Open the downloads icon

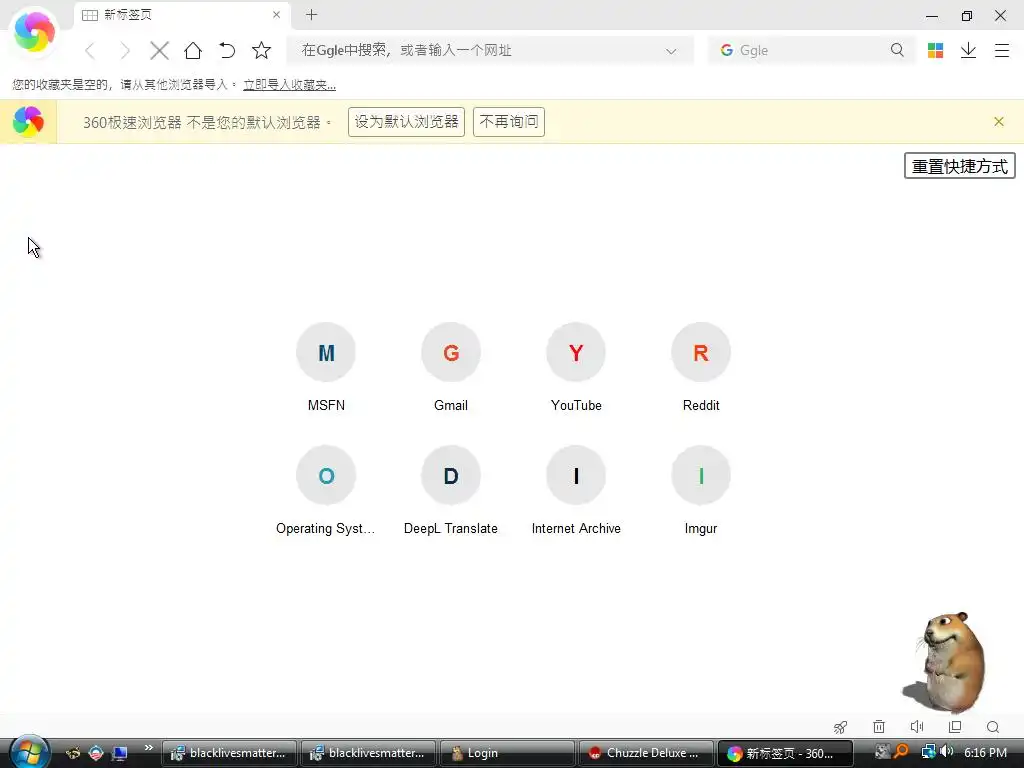968,50
